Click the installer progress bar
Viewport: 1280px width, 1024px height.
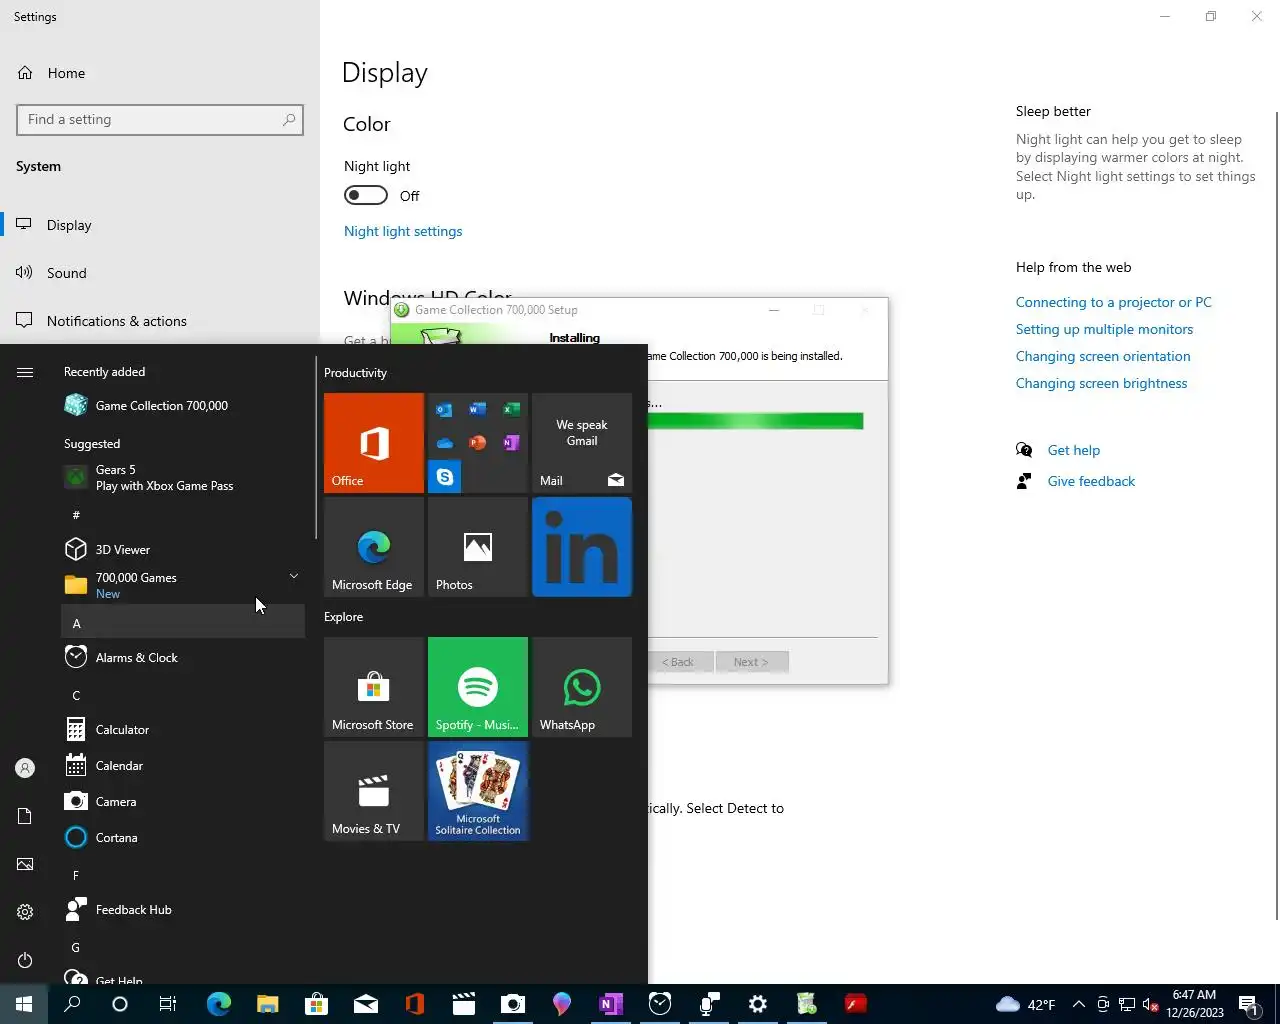click(x=756, y=421)
